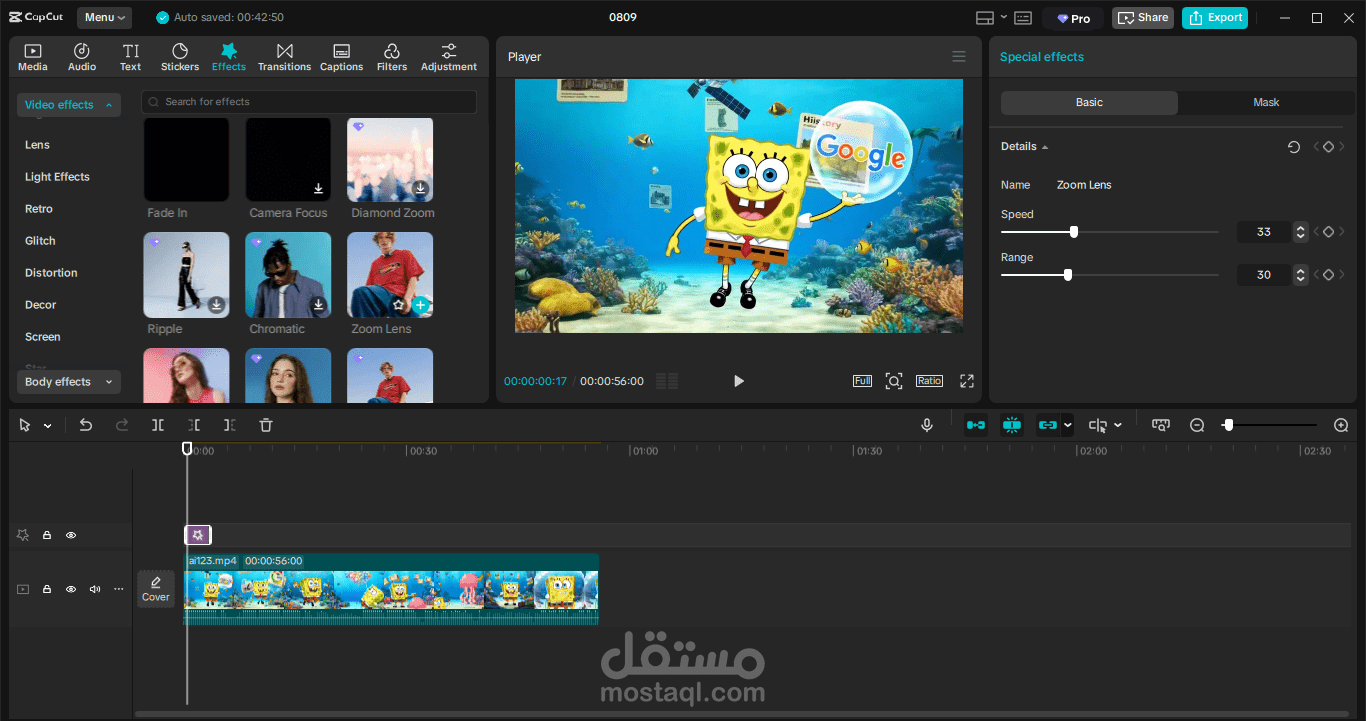Split the clip at the playhead
Screen dimensions: 1366x721
pos(158,425)
